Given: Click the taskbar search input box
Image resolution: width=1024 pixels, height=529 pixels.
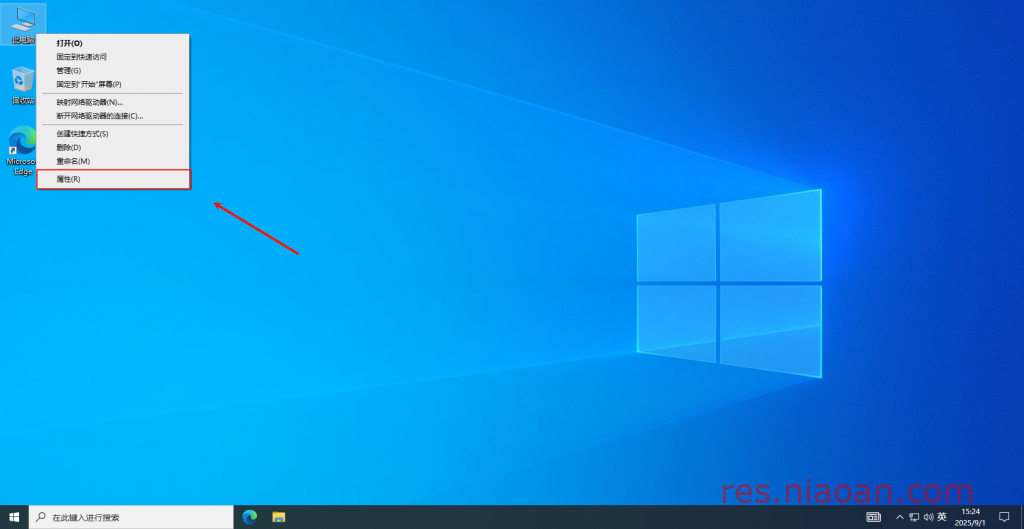Looking at the screenshot, I should pyautogui.click(x=130, y=517).
